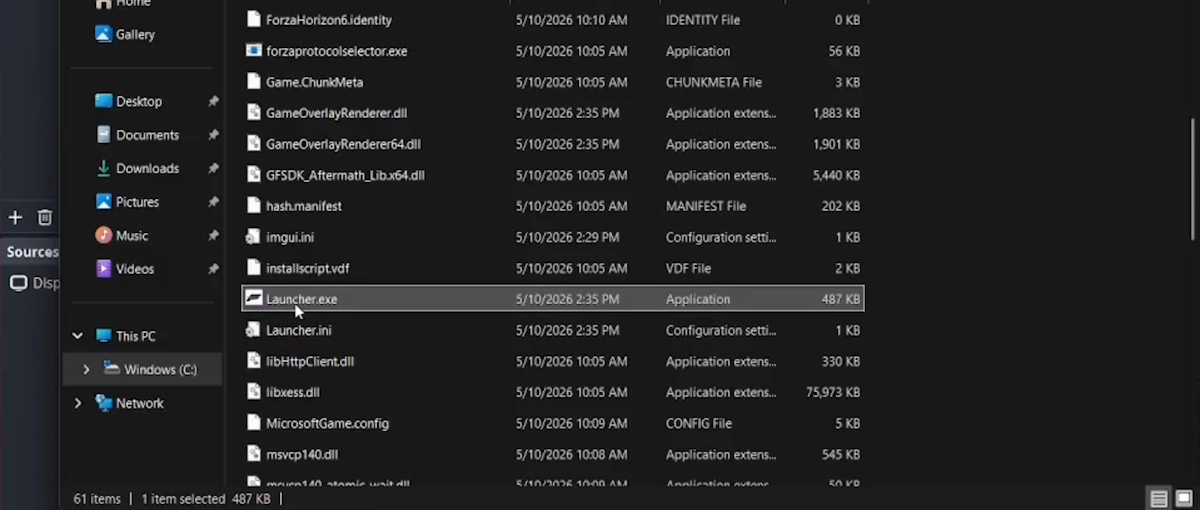Click the forzaprotocolselector.exe application icon
Screen dimensions: 1200x510
coord(254,51)
